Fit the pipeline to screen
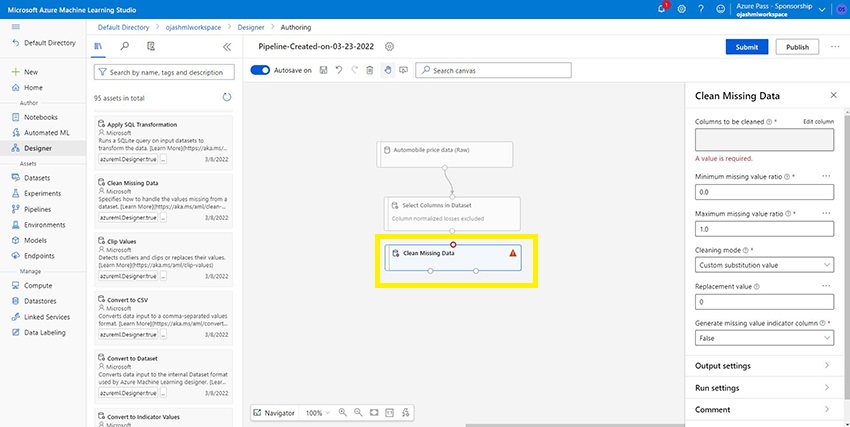850x427 pixels. click(374, 412)
